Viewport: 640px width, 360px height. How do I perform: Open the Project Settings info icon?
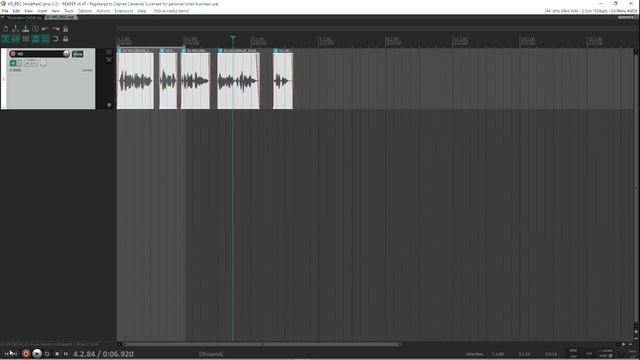point(36,29)
